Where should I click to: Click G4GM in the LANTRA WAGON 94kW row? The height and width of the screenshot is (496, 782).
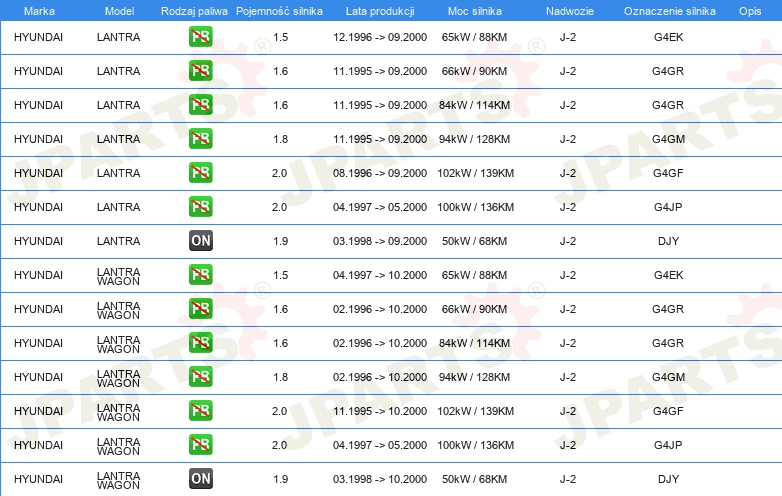point(668,377)
